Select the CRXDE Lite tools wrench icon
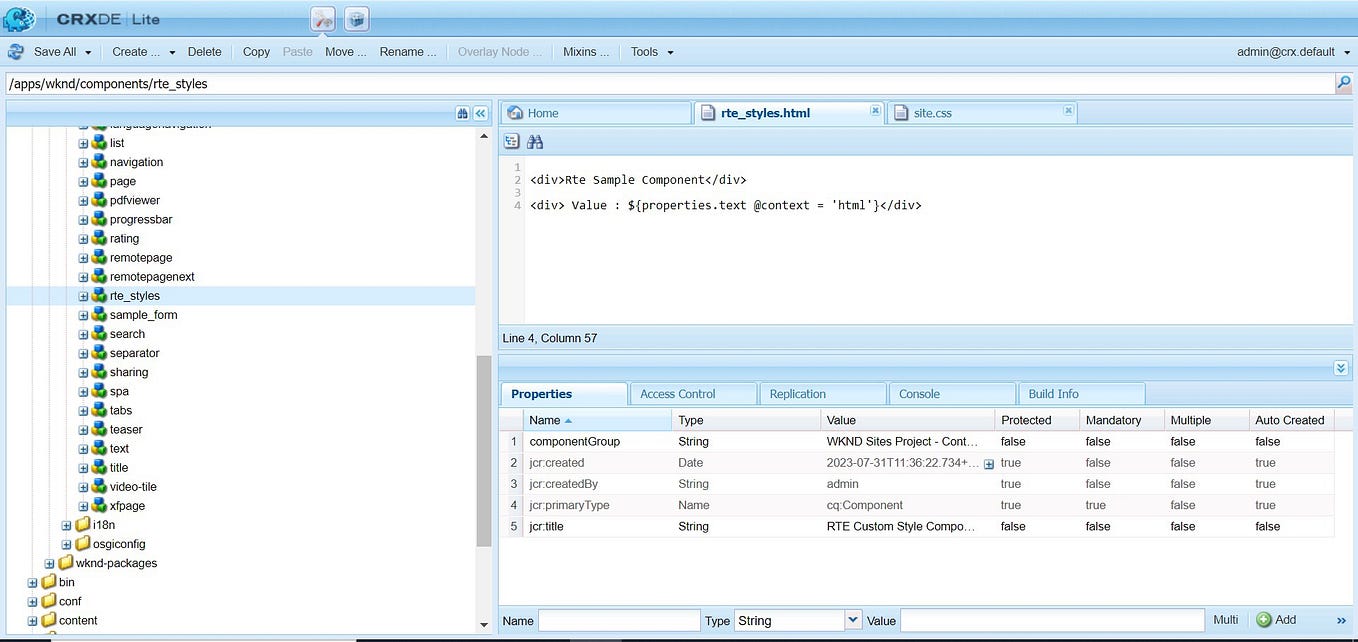Image resolution: width=1358 pixels, height=642 pixels. (323, 18)
